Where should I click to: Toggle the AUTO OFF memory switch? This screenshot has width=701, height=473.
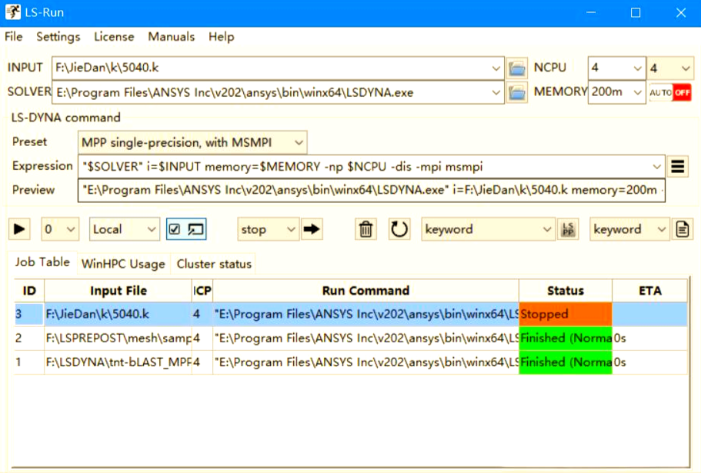tap(671, 92)
